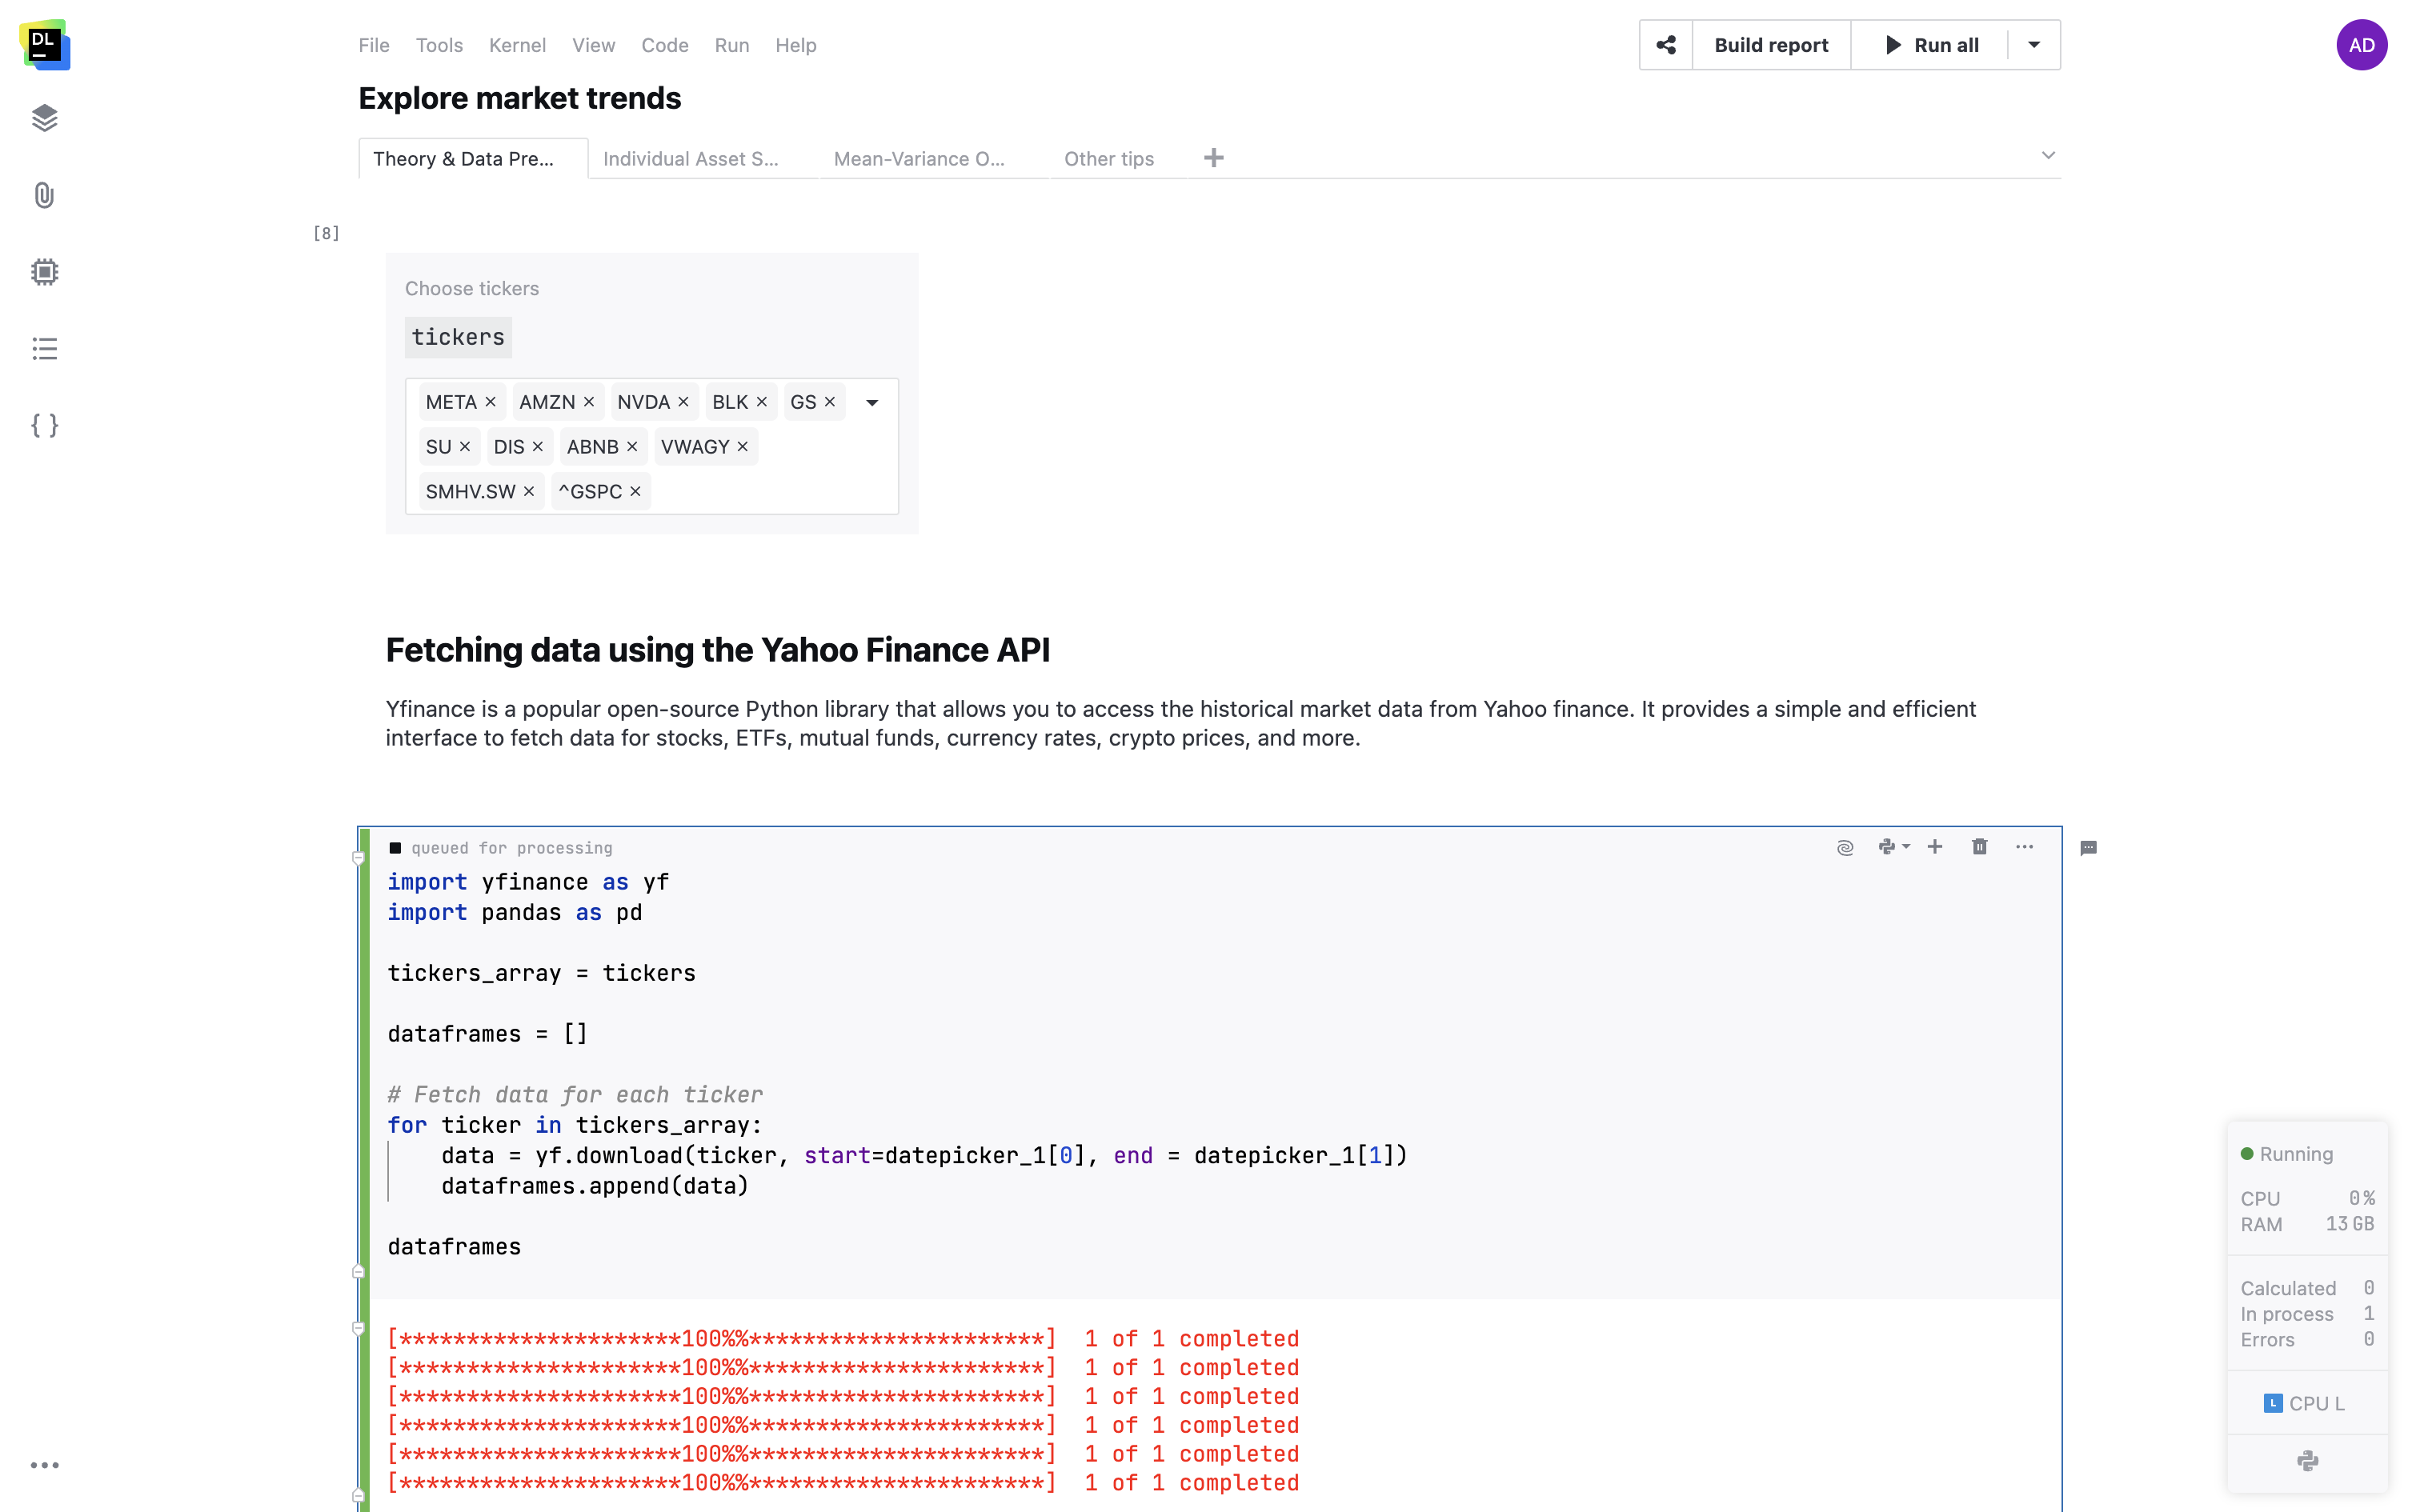Screen dimensions: 2420x1512
Task: Open the table of contents icon
Action: (44, 349)
